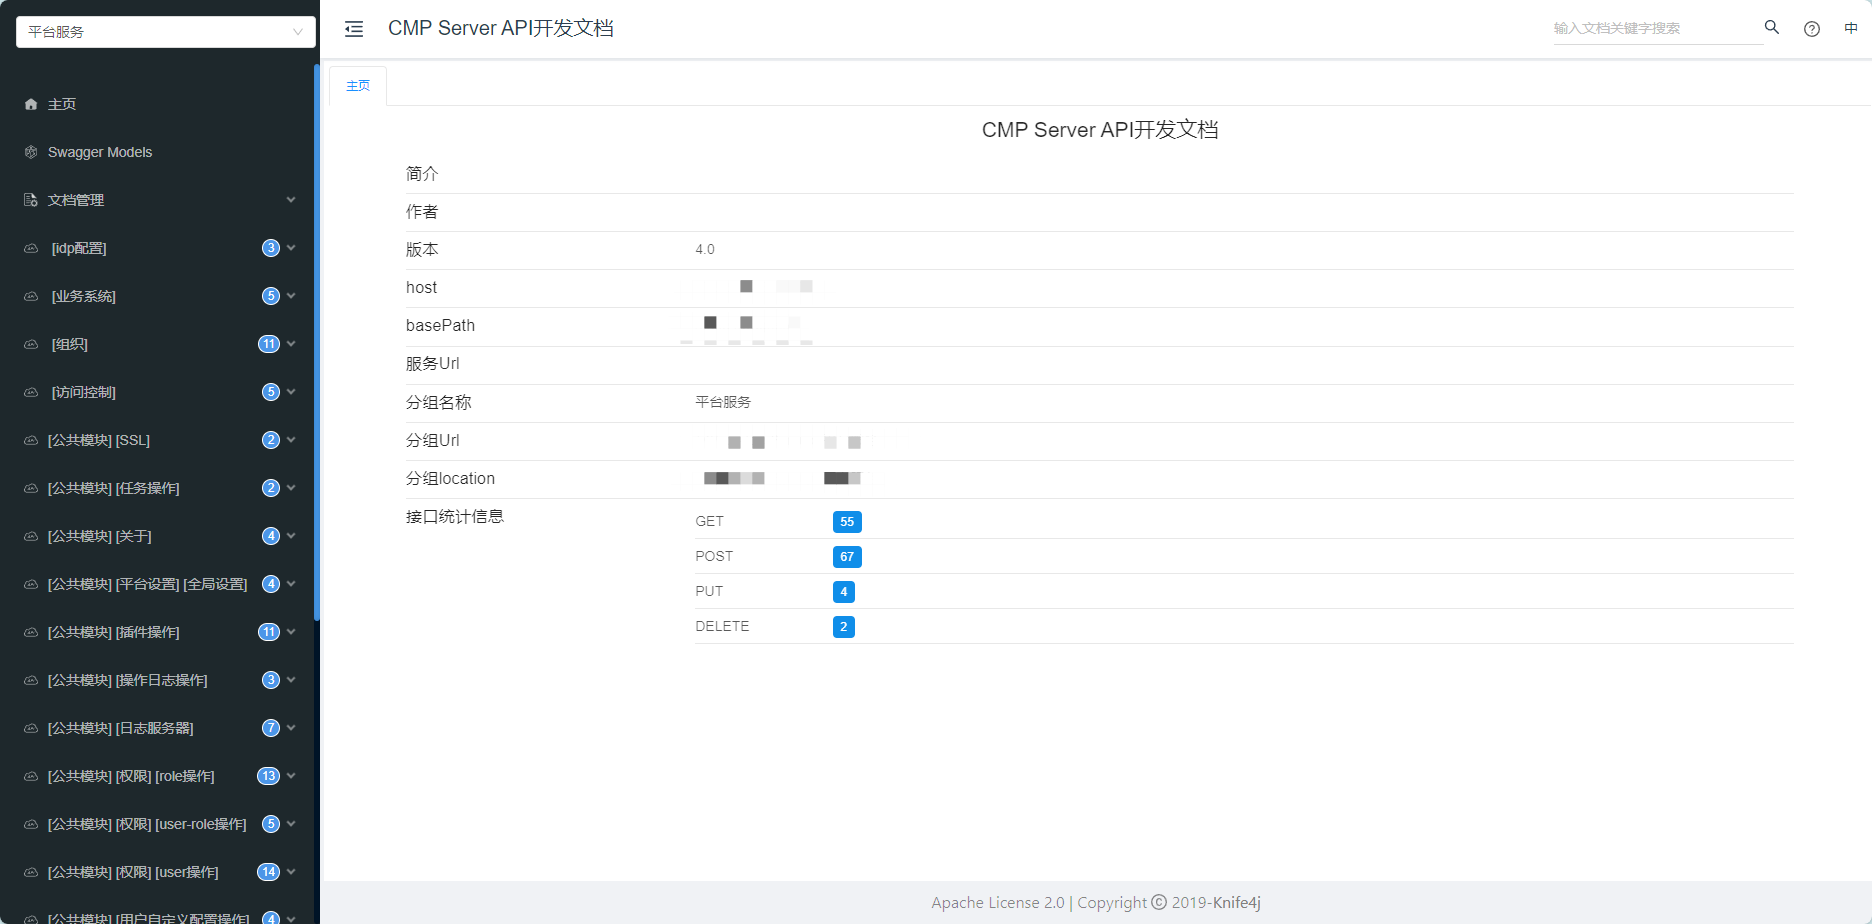Click the home icon beside 主页
The height and width of the screenshot is (924, 1872).
coord(31,104)
